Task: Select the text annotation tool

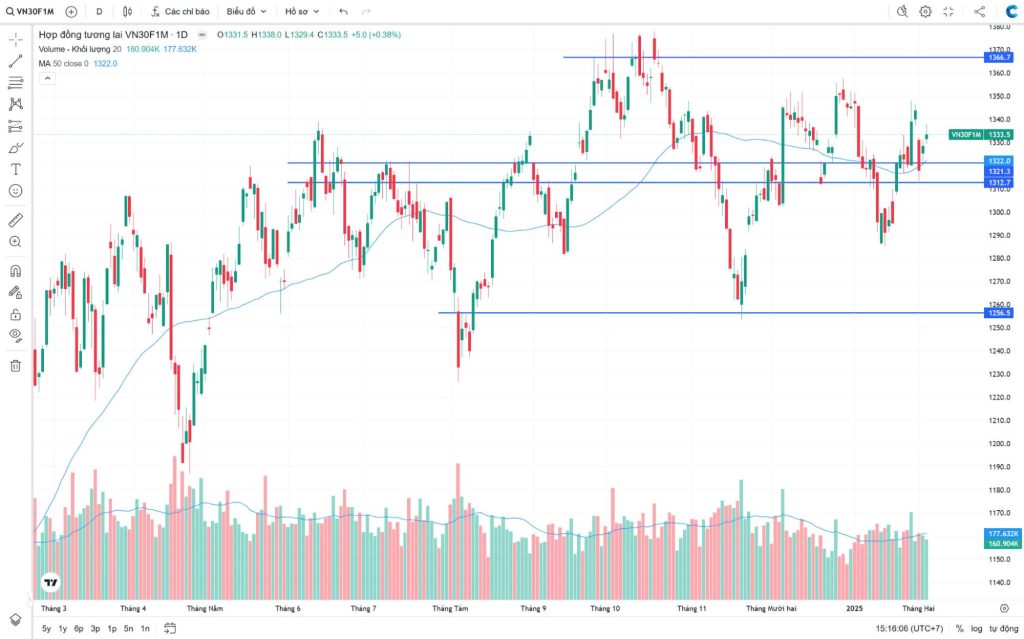Action: click(15, 169)
